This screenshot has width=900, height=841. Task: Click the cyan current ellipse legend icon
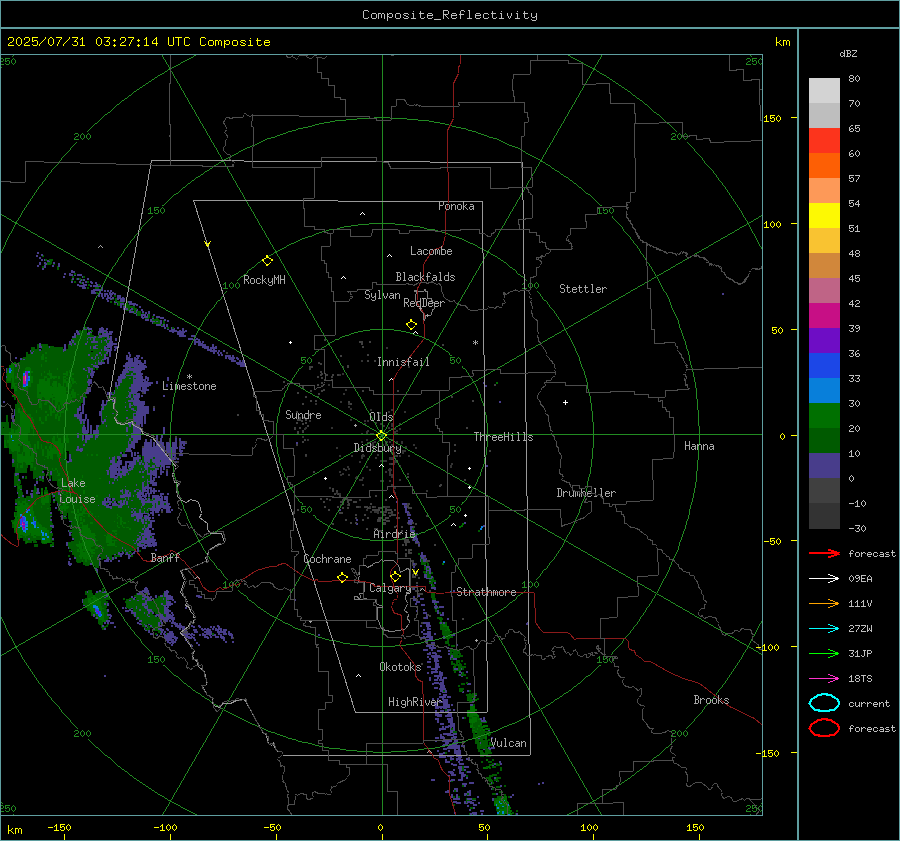tap(824, 703)
